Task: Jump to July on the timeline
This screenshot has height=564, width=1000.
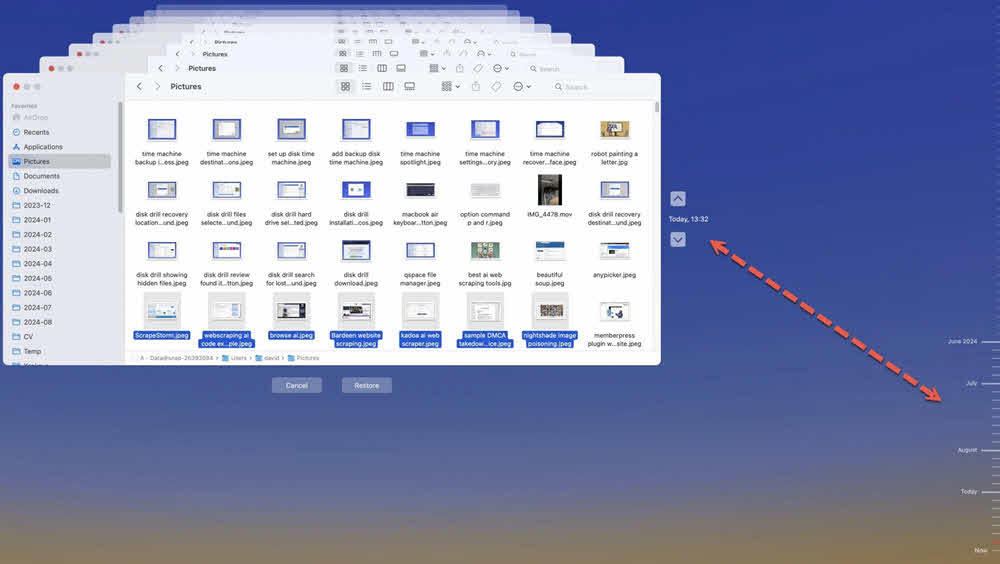Action: pos(971,383)
